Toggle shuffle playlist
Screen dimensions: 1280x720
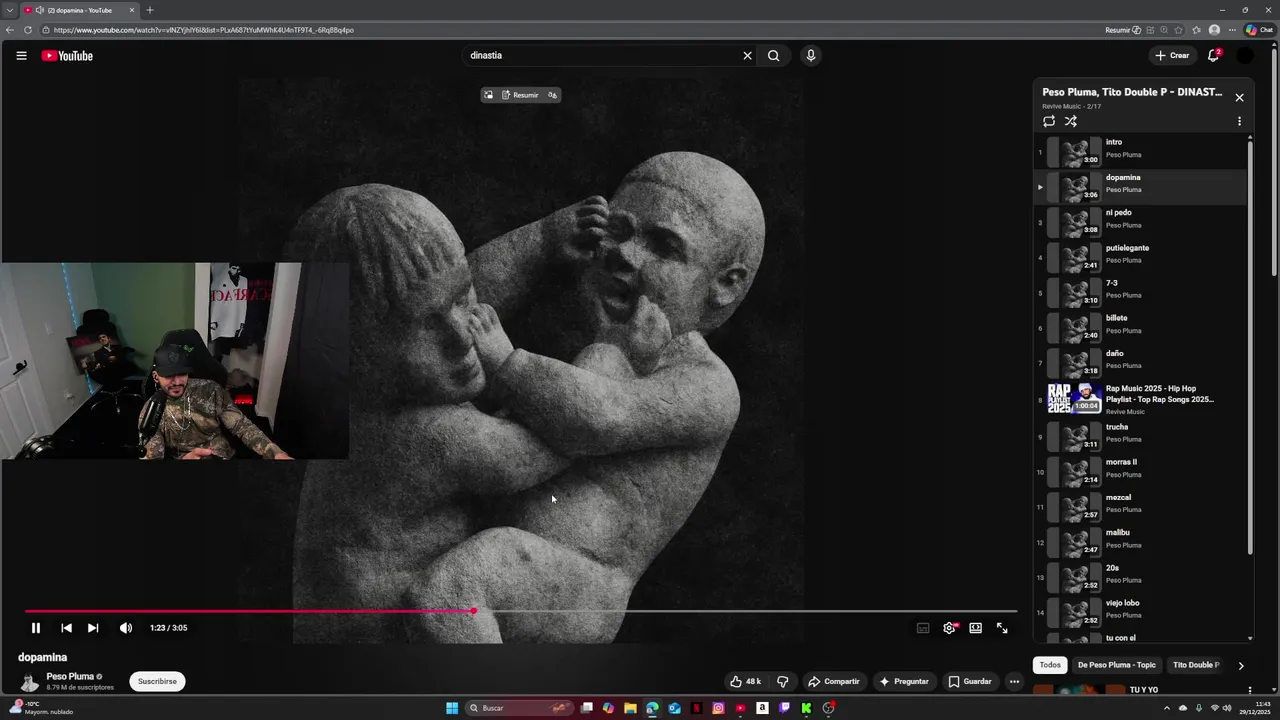1071,121
